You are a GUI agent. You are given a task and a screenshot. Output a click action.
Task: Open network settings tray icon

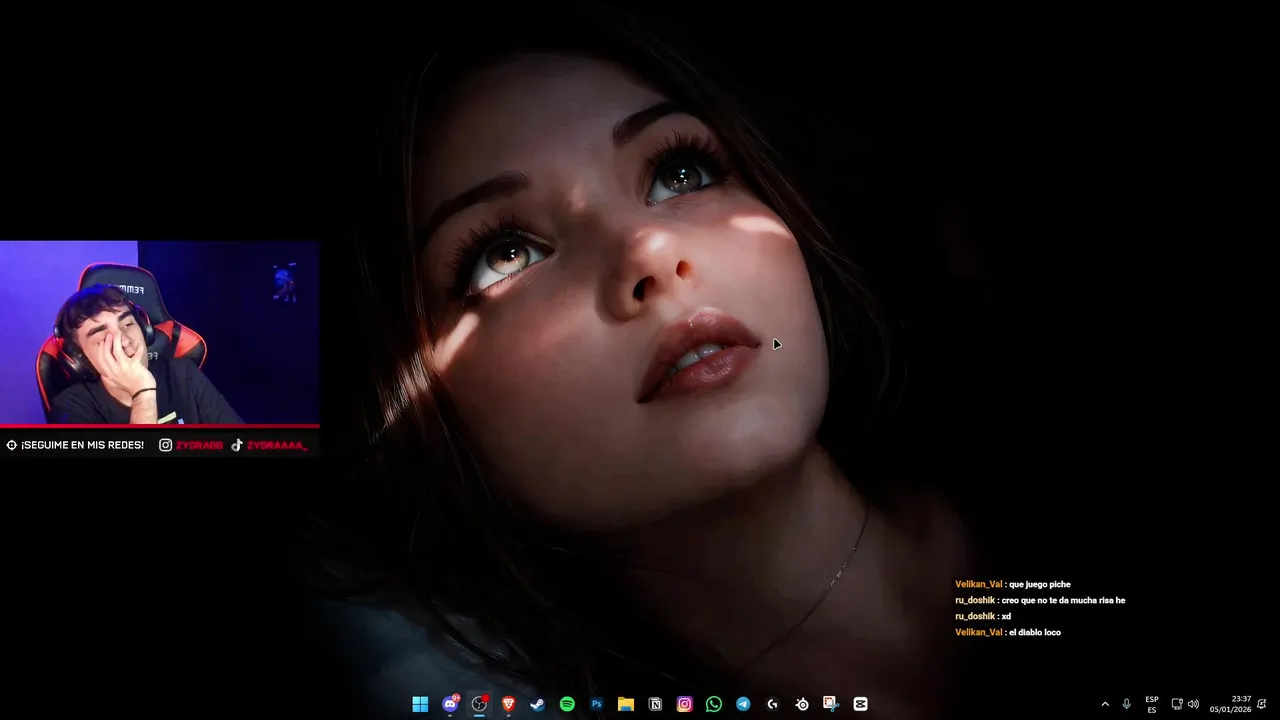coord(1177,704)
